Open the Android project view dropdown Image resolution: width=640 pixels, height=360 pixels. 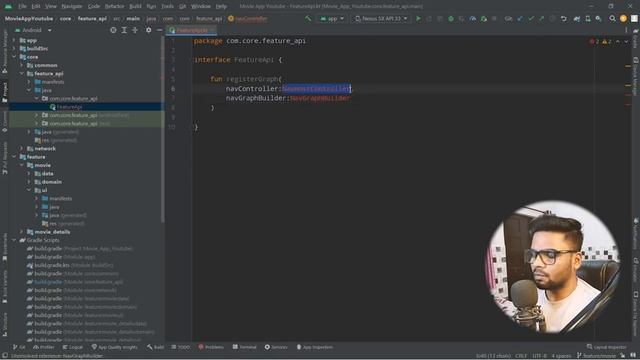click(33, 30)
